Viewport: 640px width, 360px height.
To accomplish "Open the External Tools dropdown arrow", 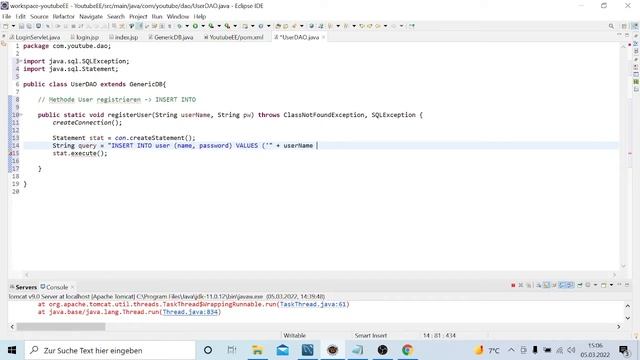I will [x=235, y=26].
